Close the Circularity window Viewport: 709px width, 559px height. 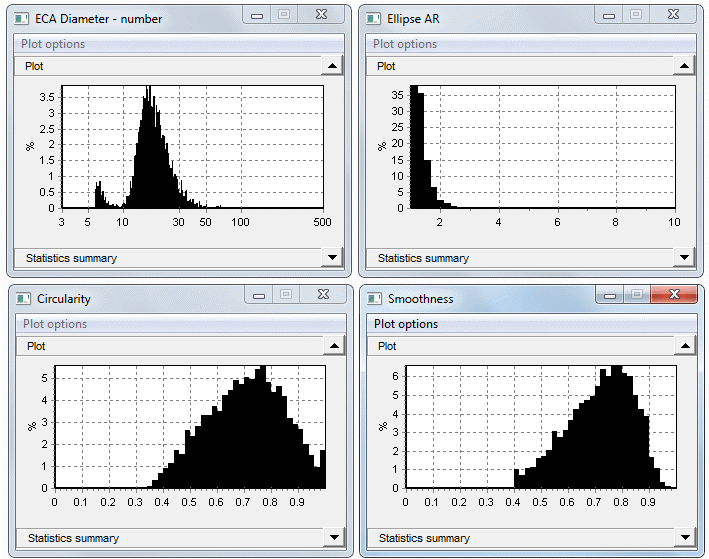(x=323, y=294)
